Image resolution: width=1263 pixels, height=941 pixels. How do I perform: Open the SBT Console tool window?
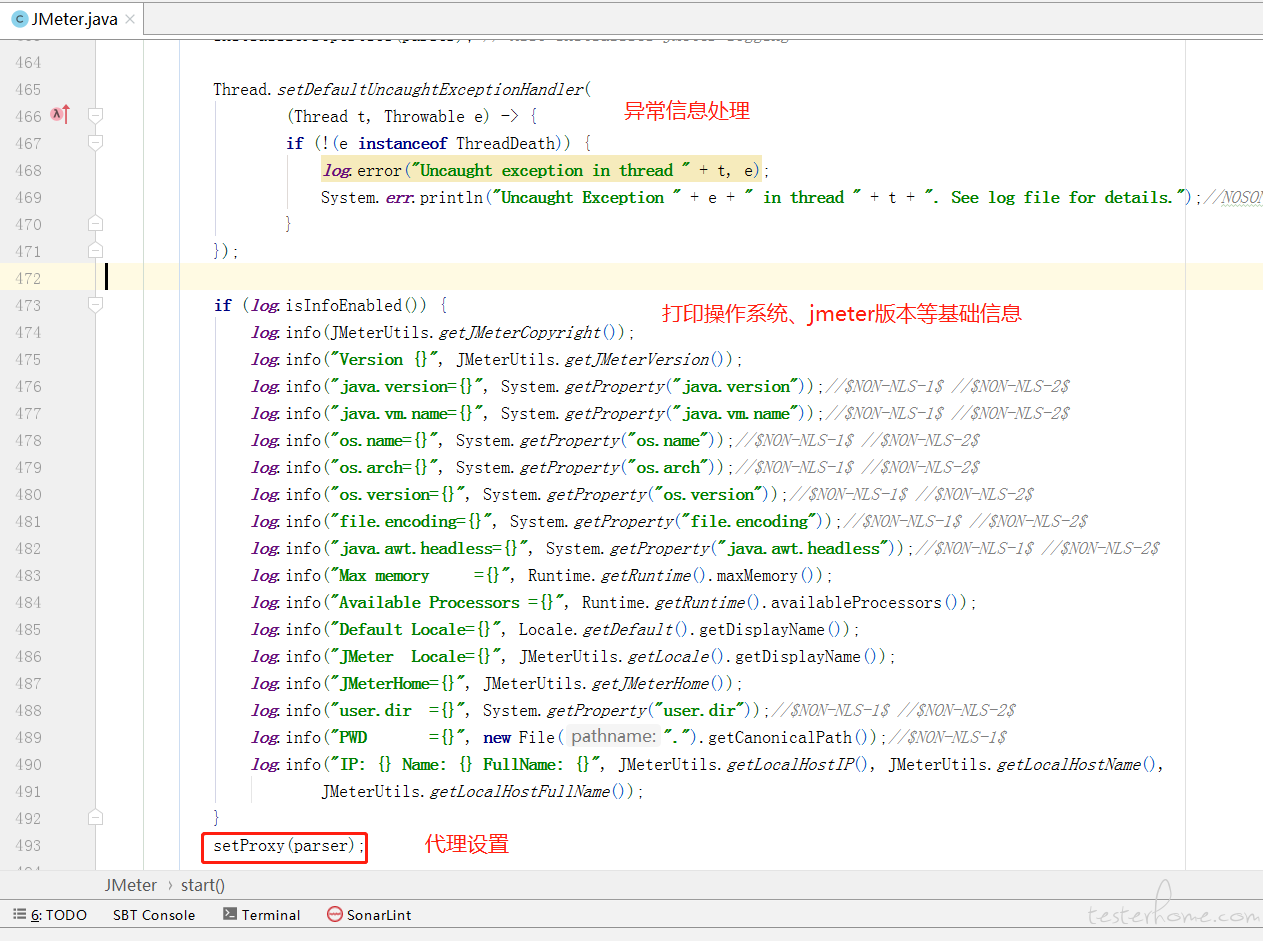[154, 914]
